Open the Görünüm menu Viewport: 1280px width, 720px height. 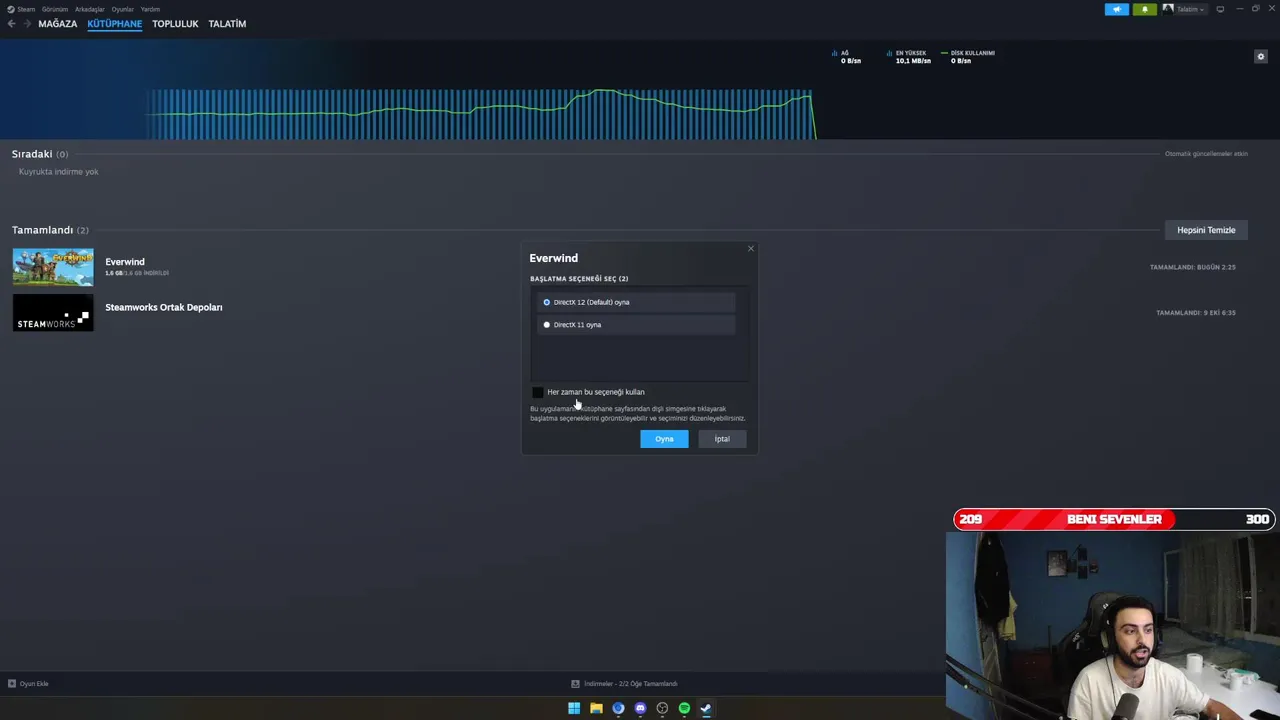click(55, 9)
